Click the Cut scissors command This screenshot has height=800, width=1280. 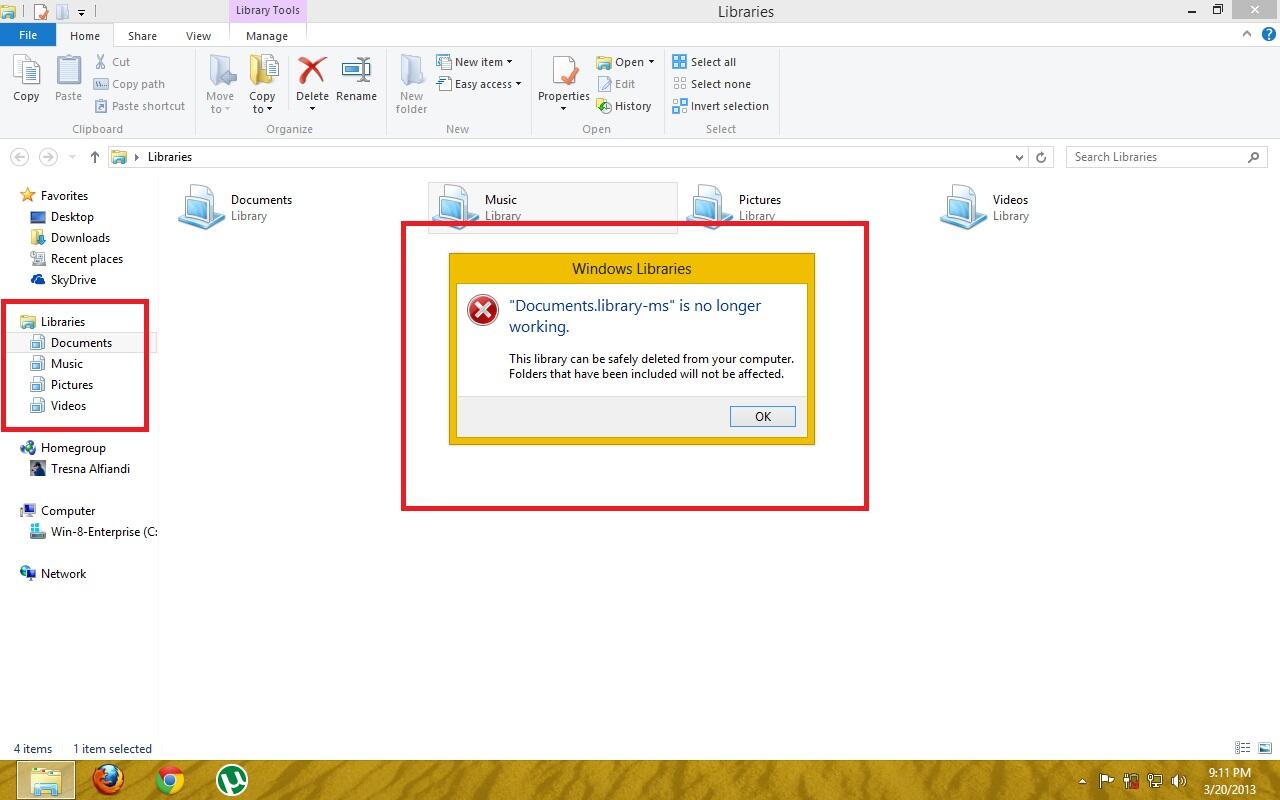tap(113, 62)
